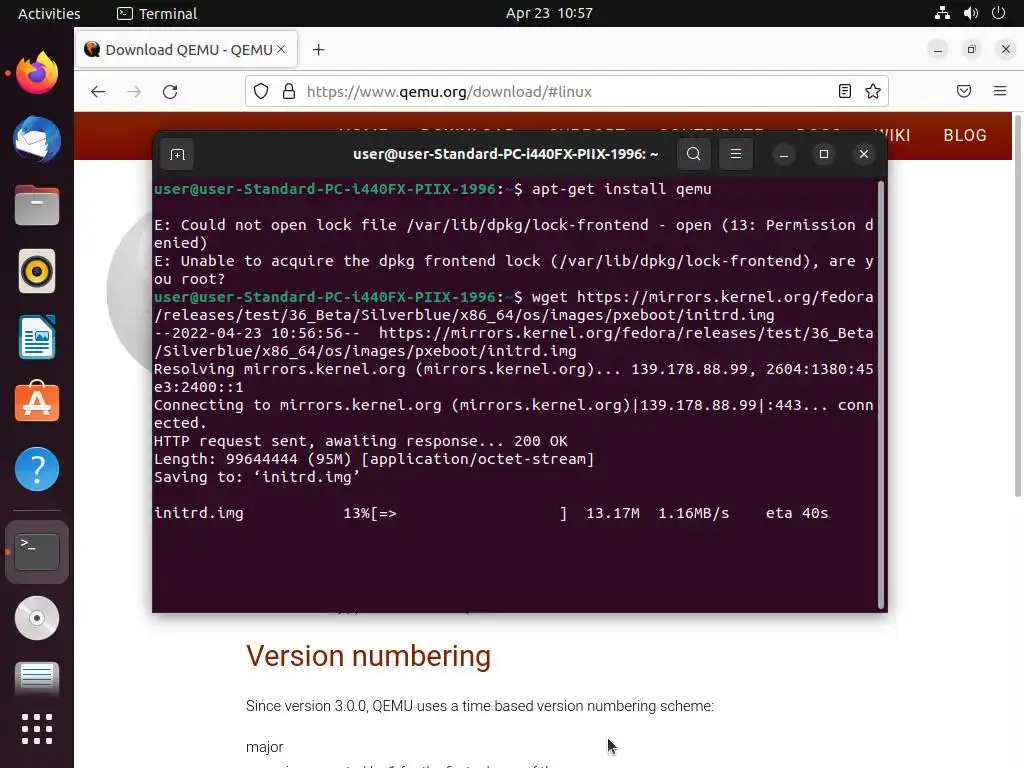Click the Firefox page scrollbar
The height and width of the screenshot is (768, 1024).
coord(1017,306)
